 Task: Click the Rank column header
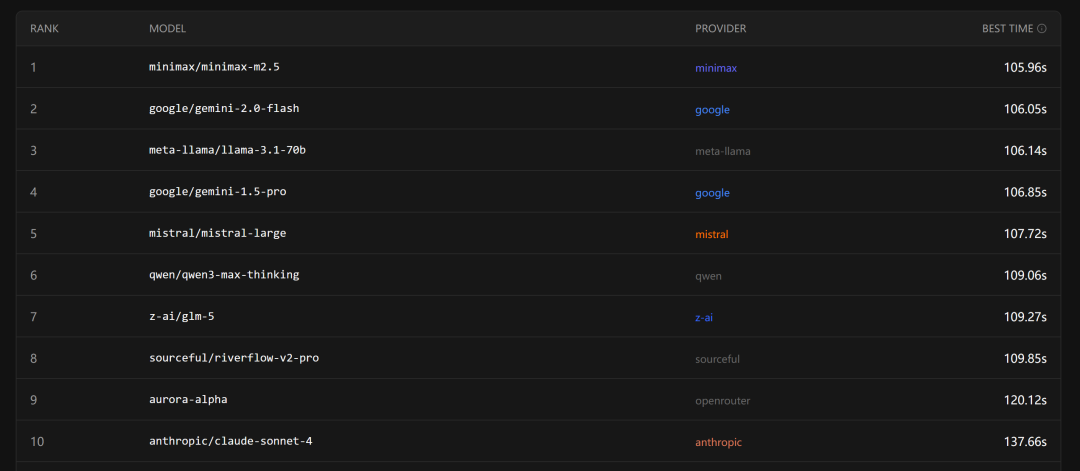click(x=44, y=29)
